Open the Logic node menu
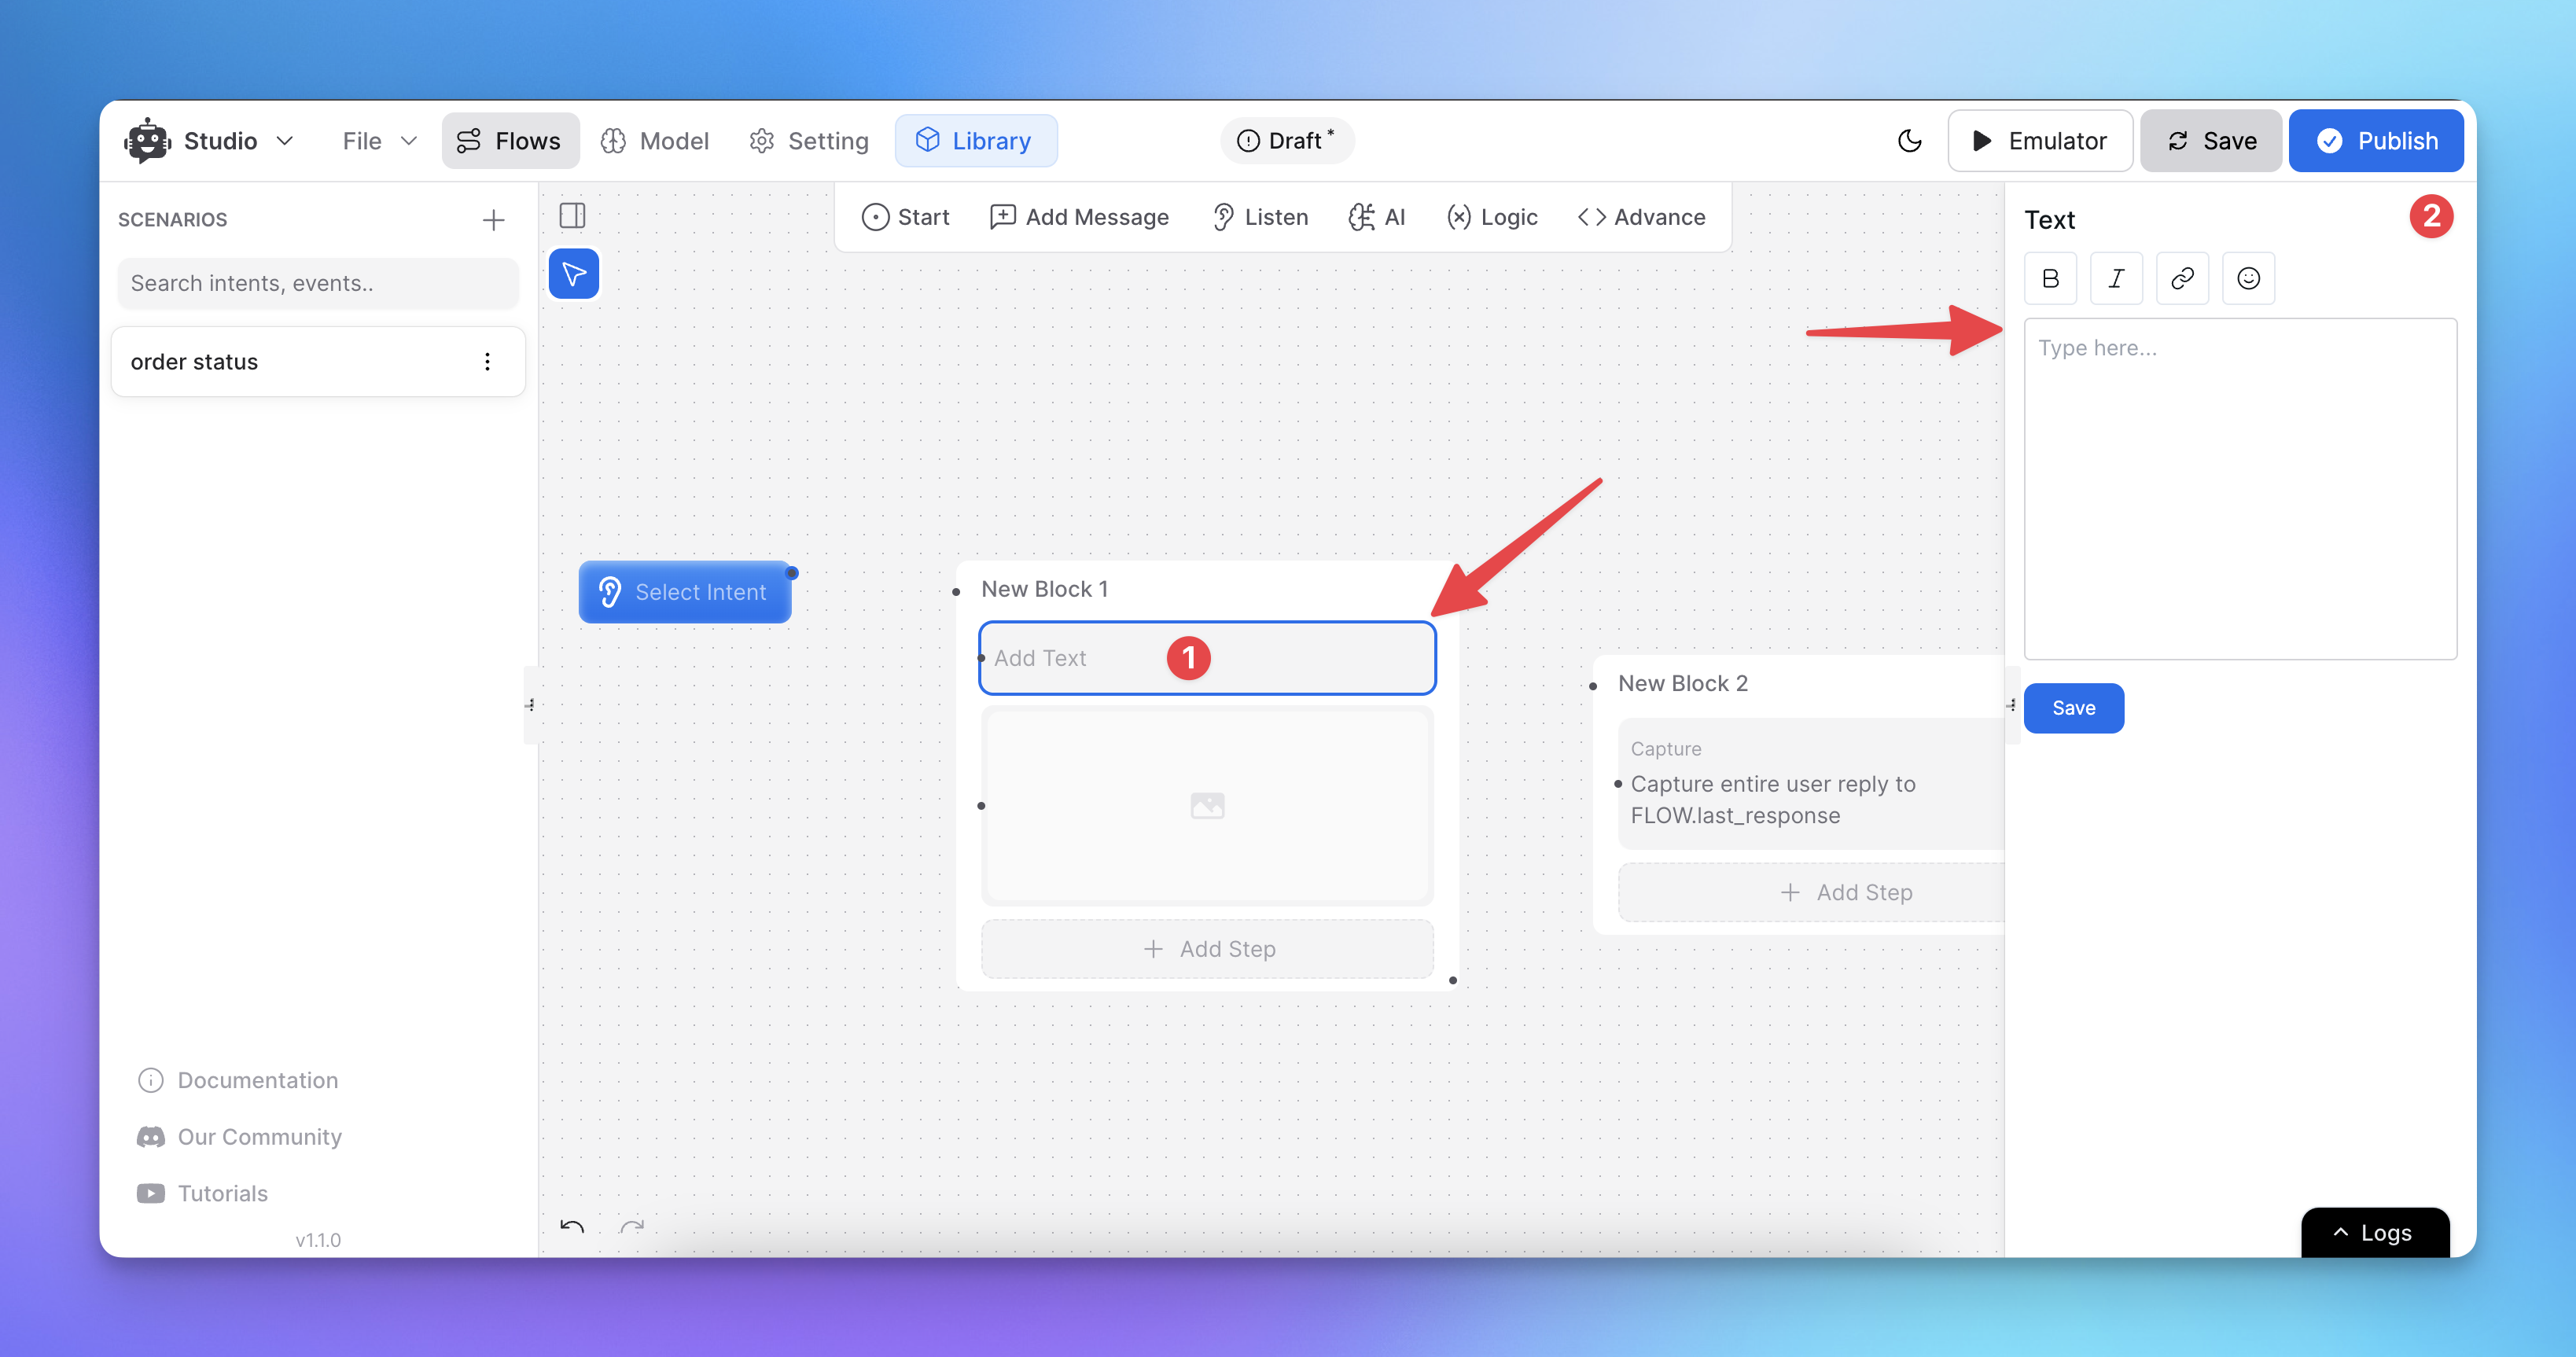Screen dimensions: 2576x1357 tap(1492, 217)
